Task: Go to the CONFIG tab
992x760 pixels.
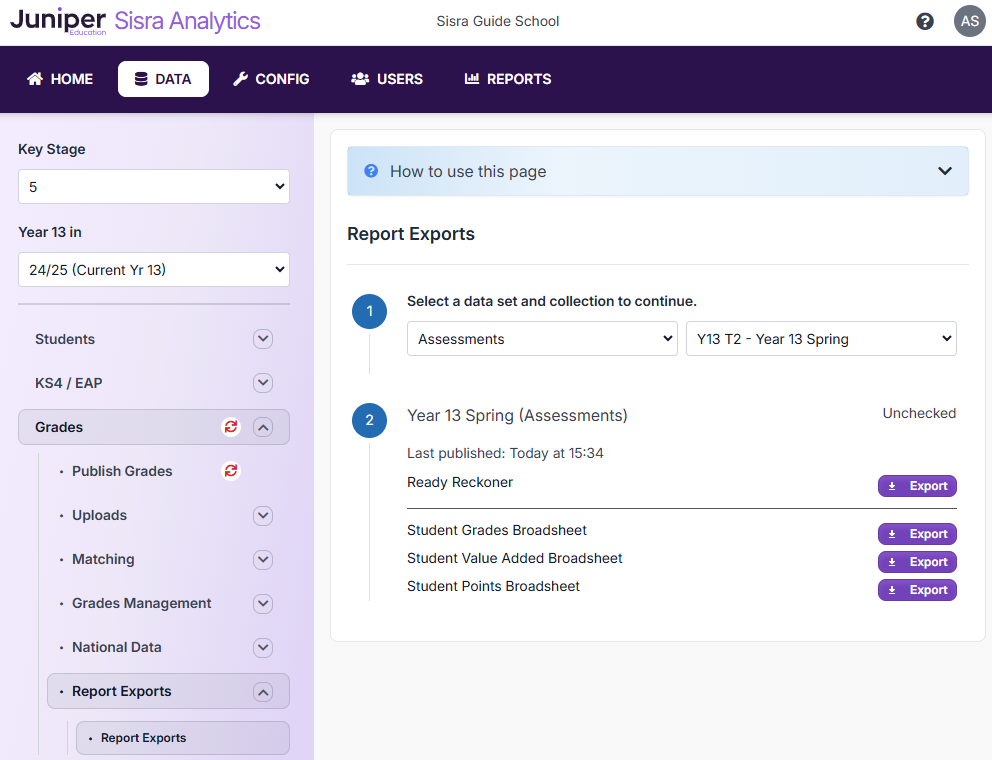Action: pyautogui.click(x=271, y=79)
